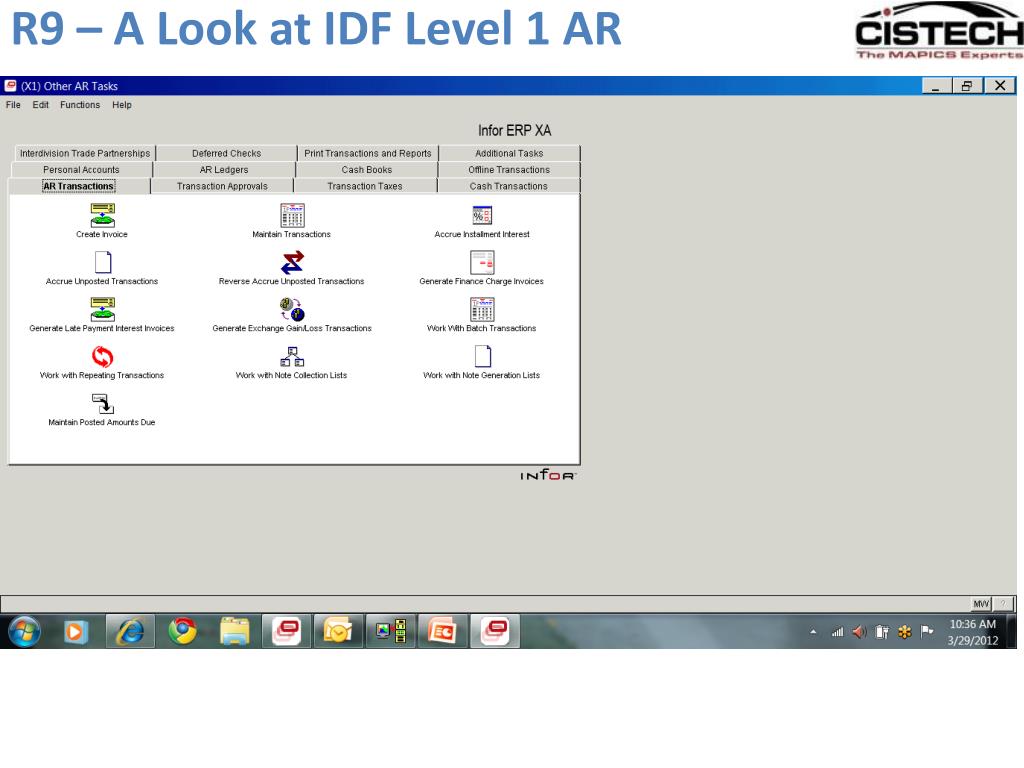The image size is (1024, 768).
Task: Switch to Interdivision Trade Partnerships tab
Action: pos(85,153)
